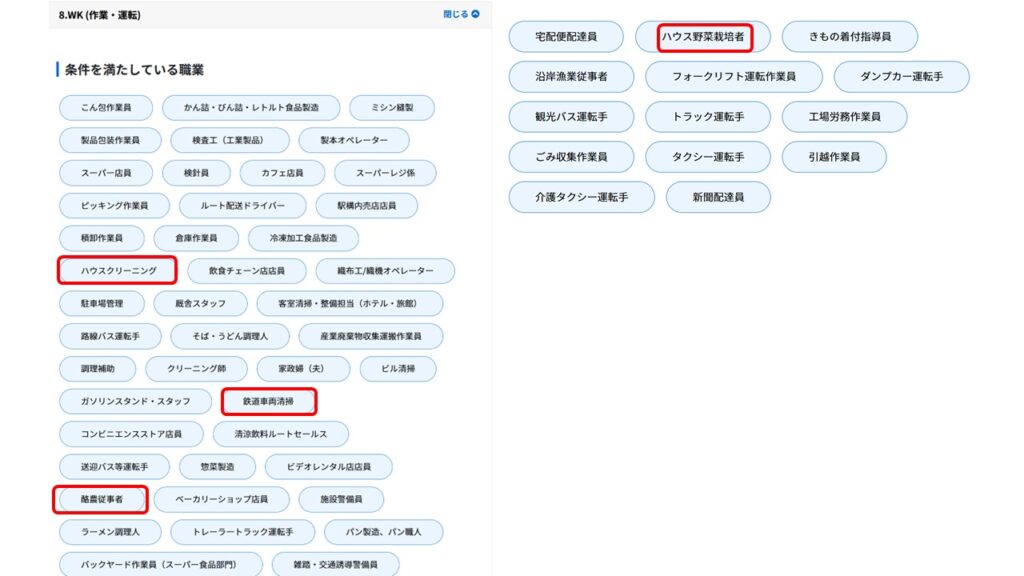Select the スーパーレジ係 tag
This screenshot has height=576, width=1024.
pyautogui.click(x=385, y=173)
